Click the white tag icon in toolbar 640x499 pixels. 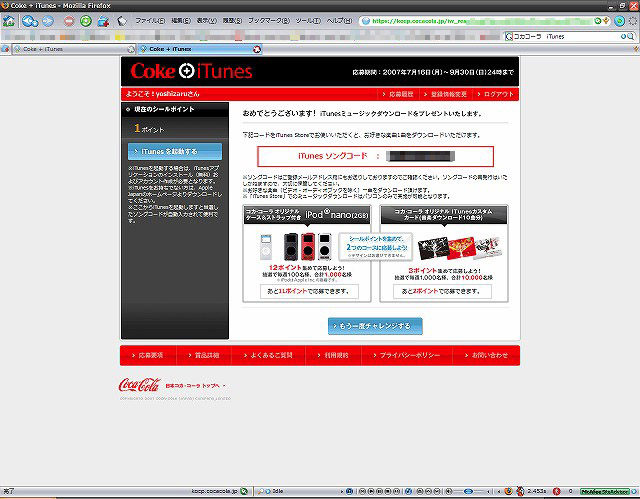[122, 20]
